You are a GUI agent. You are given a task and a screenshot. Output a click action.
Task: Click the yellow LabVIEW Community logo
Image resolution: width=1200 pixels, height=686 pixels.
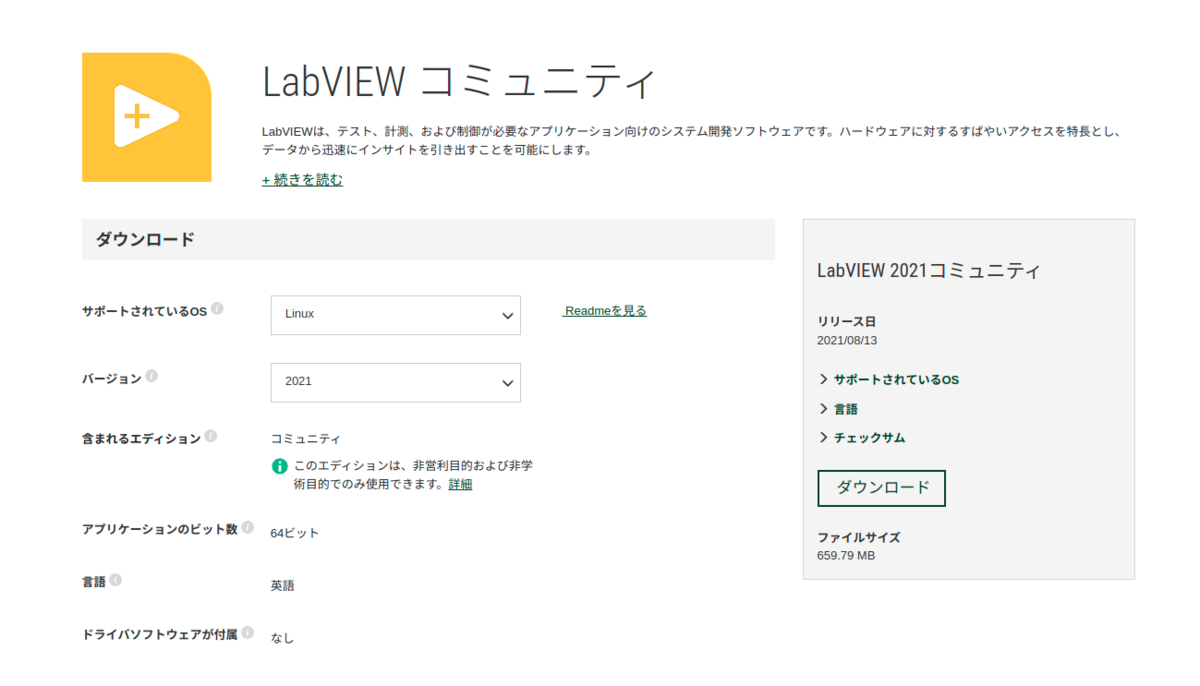(146, 117)
